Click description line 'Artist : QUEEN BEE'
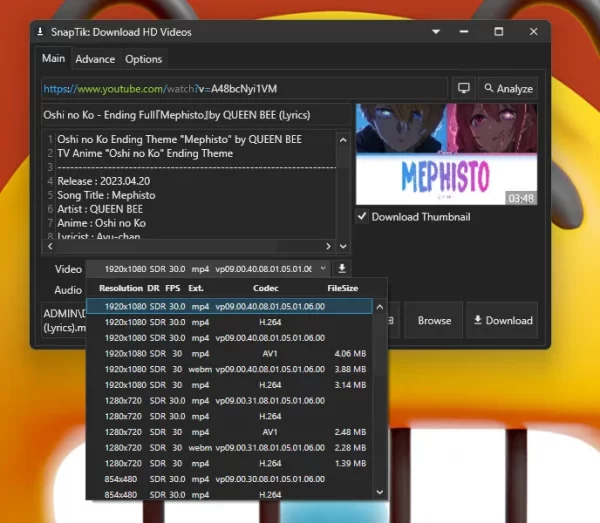Image resolution: width=600 pixels, height=523 pixels. [x=100, y=209]
